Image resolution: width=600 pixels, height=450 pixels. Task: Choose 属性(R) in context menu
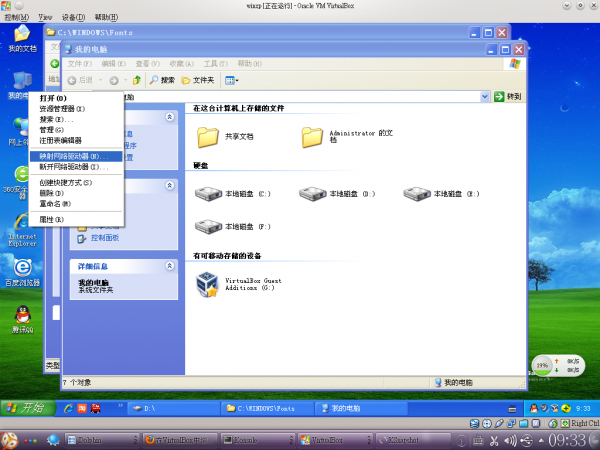click(76, 220)
